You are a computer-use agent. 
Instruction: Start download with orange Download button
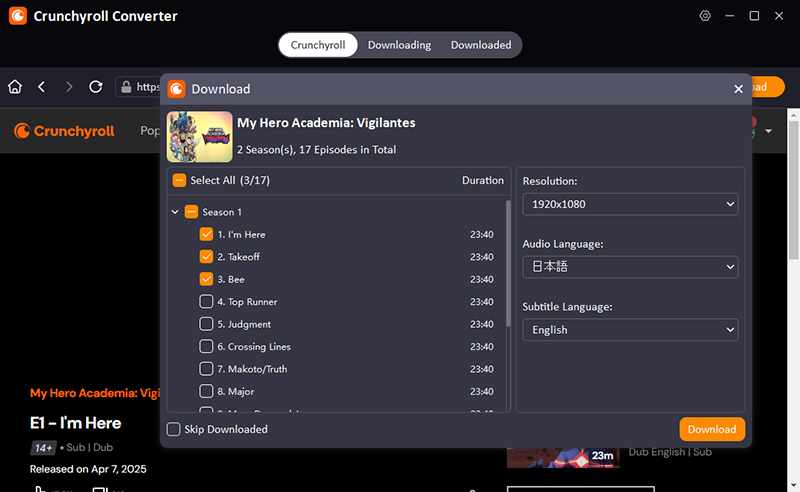(x=712, y=429)
